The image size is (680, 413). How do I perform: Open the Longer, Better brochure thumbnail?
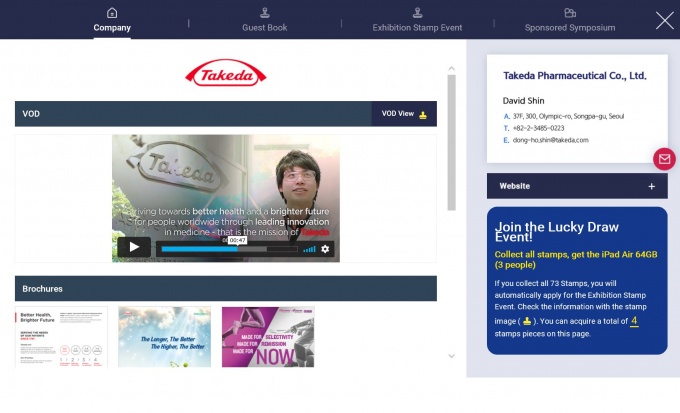[x=164, y=337]
